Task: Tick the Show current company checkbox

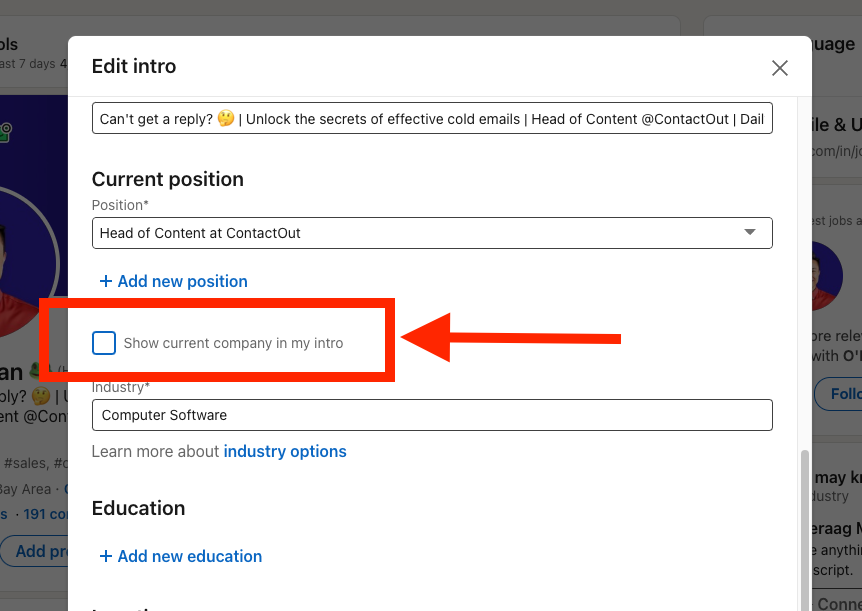Action: tap(104, 343)
